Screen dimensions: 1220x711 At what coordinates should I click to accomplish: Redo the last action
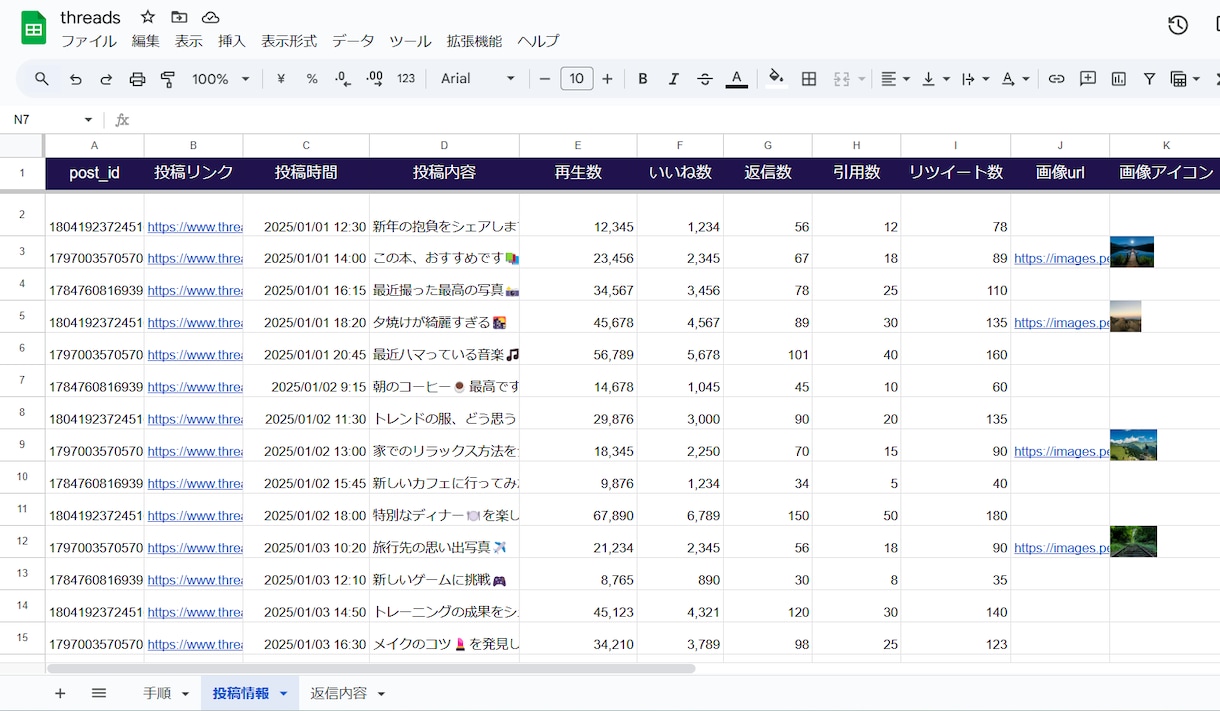pos(106,79)
